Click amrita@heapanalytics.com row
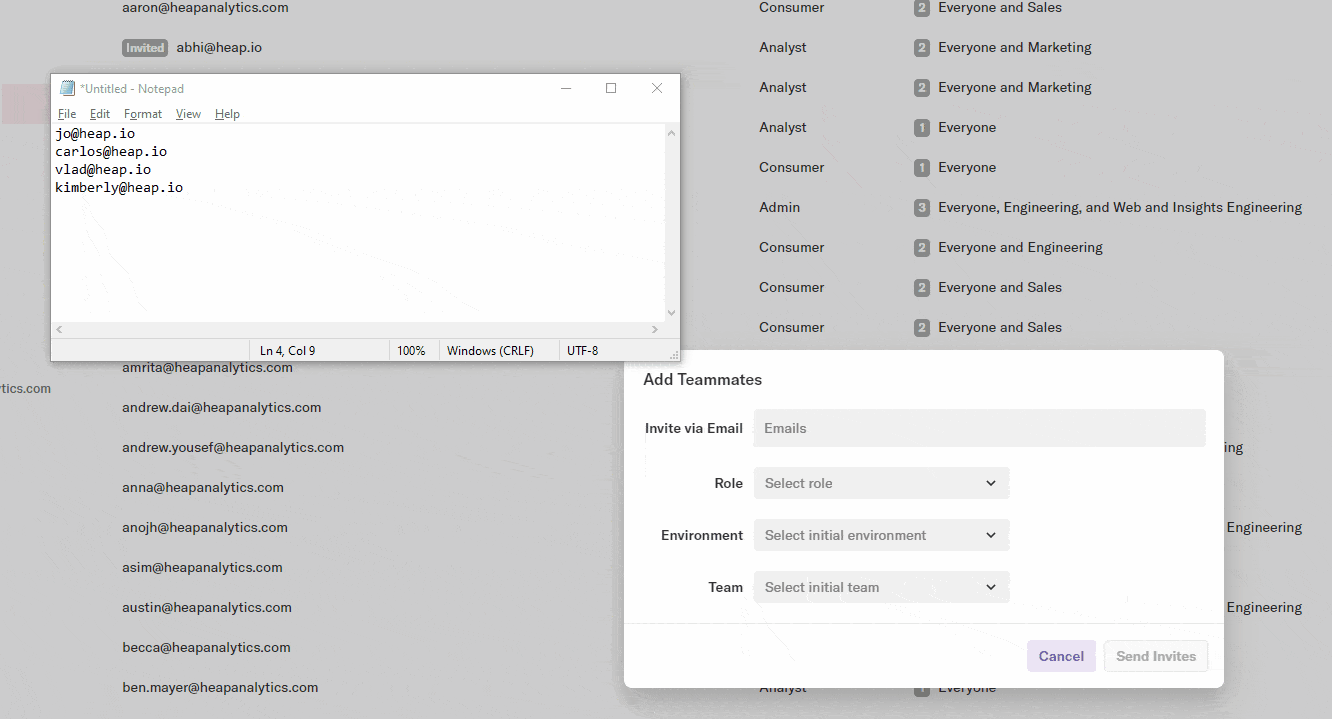1332x719 pixels. [207, 367]
